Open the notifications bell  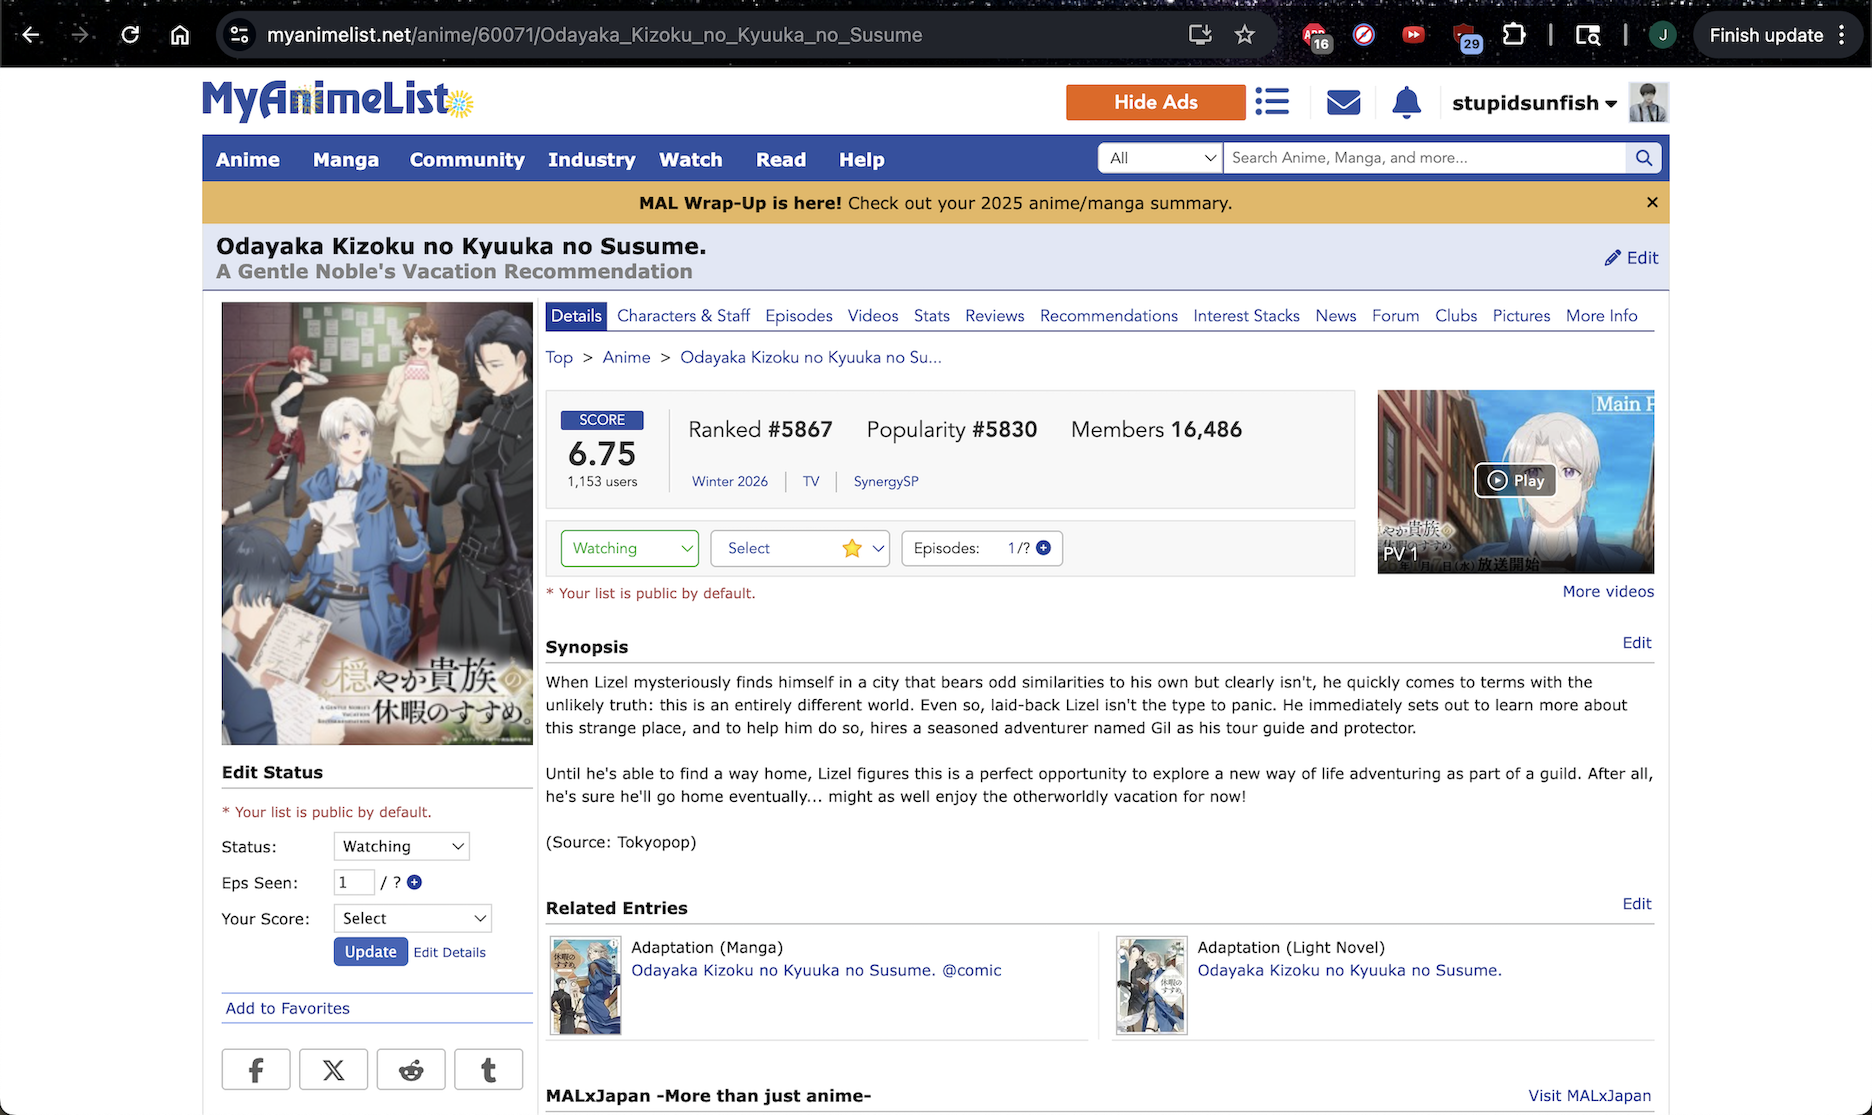1406,102
